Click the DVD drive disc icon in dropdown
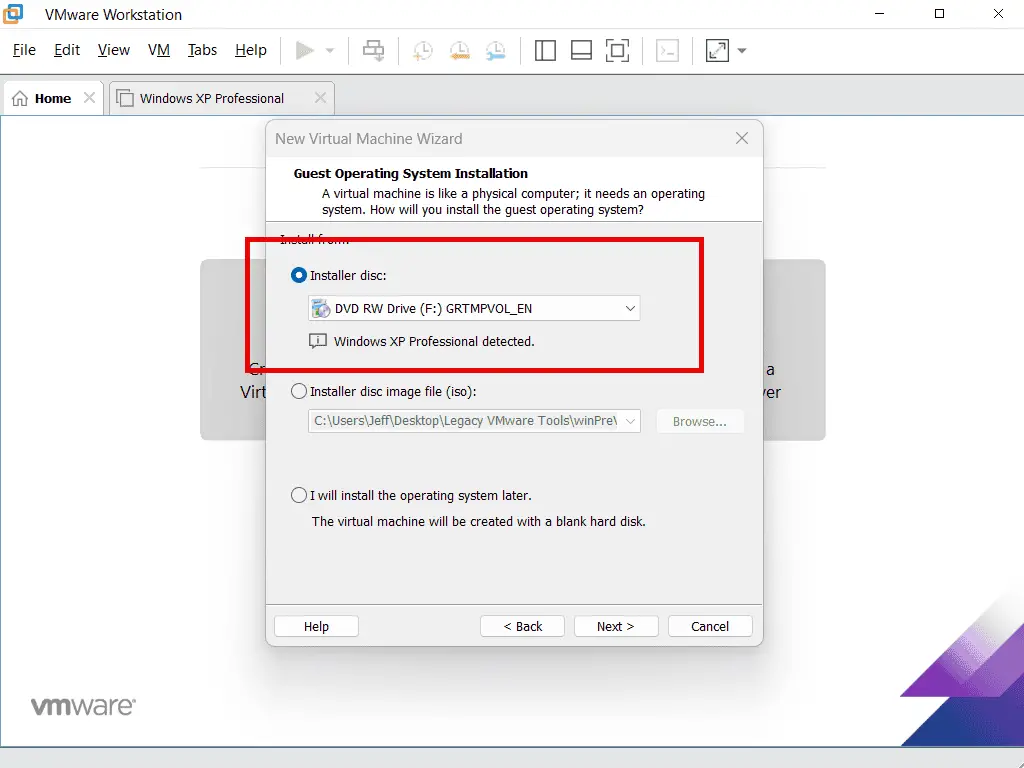Viewport: 1024px width, 768px height. click(321, 308)
